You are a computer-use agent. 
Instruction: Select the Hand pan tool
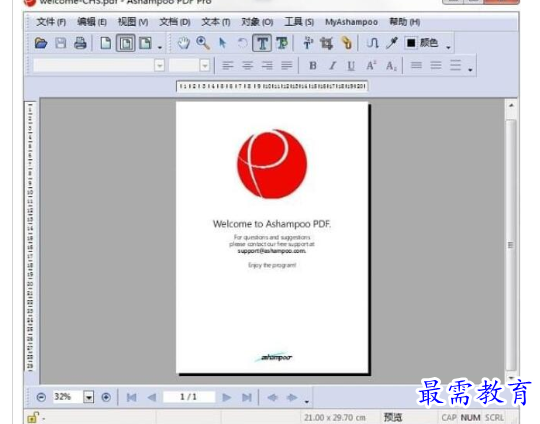pyautogui.click(x=184, y=43)
